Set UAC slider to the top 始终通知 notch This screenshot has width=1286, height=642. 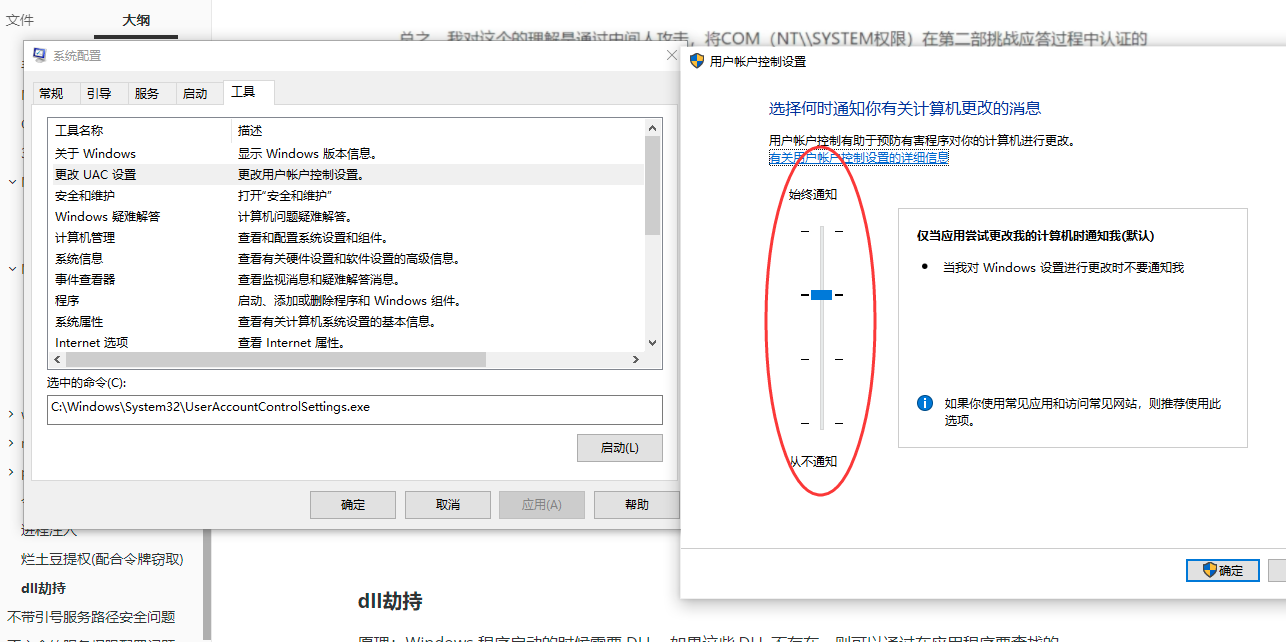(821, 231)
